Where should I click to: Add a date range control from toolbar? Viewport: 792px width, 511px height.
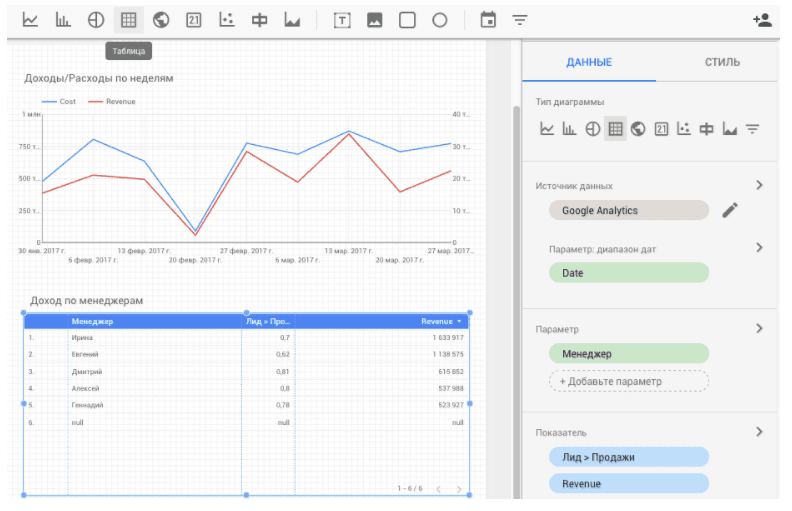pyautogui.click(x=488, y=20)
